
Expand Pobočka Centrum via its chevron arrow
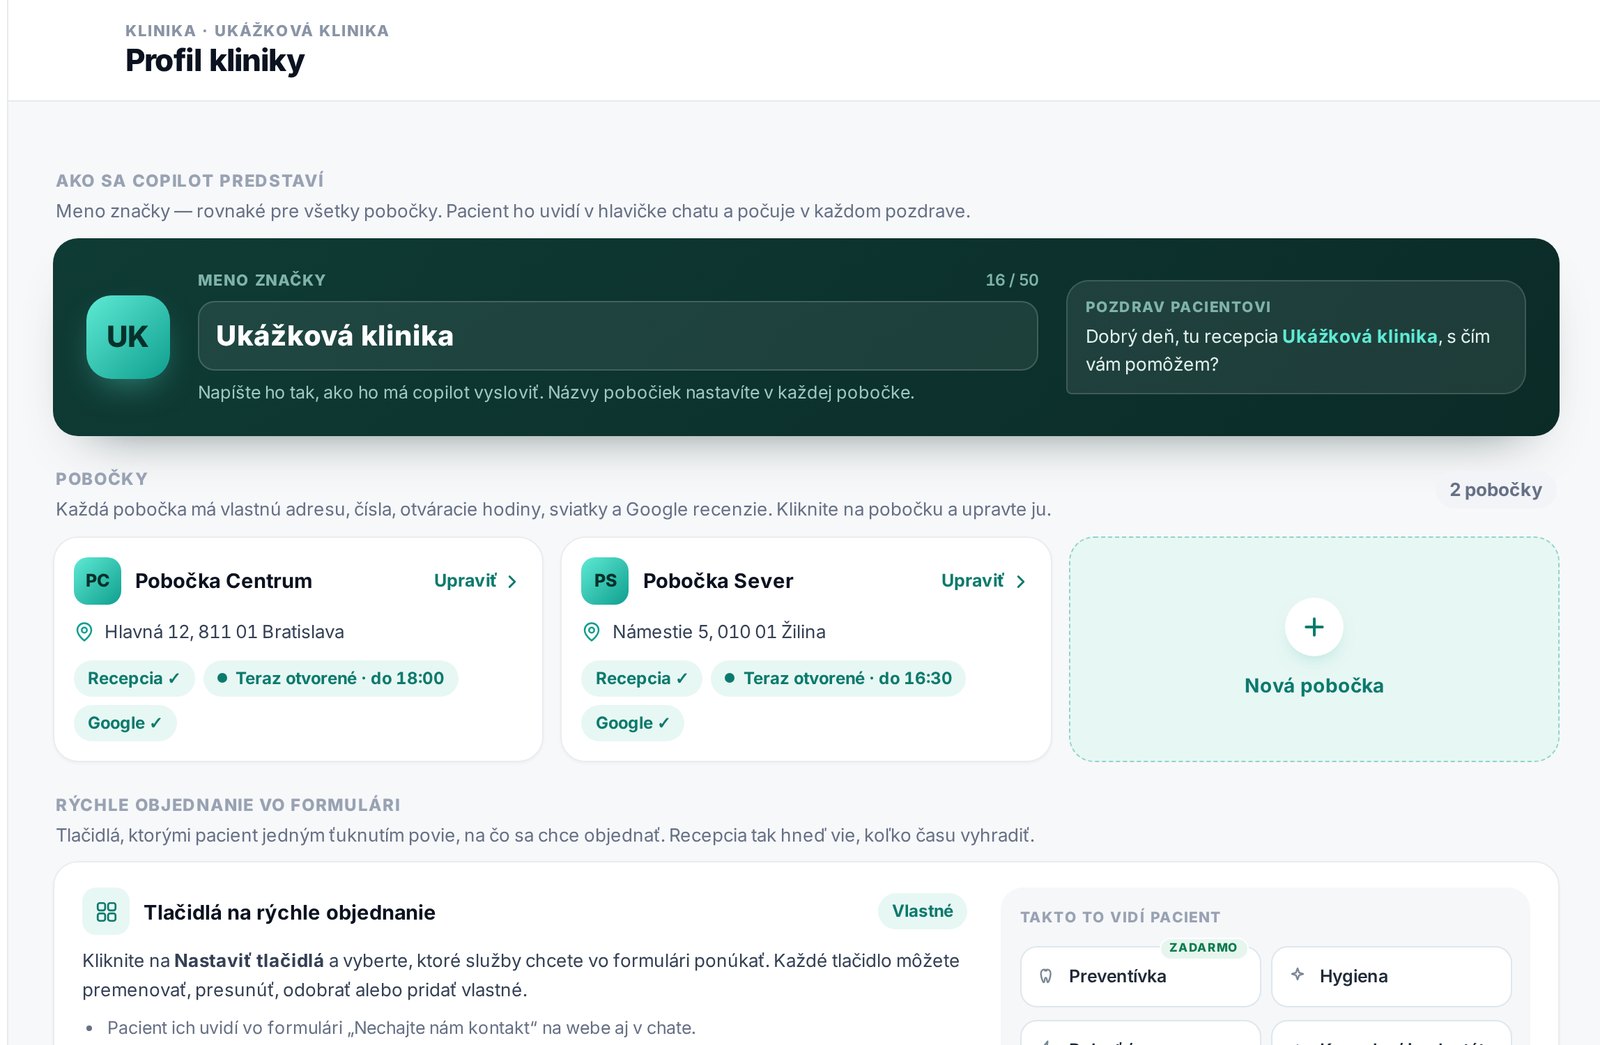coord(512,582)
